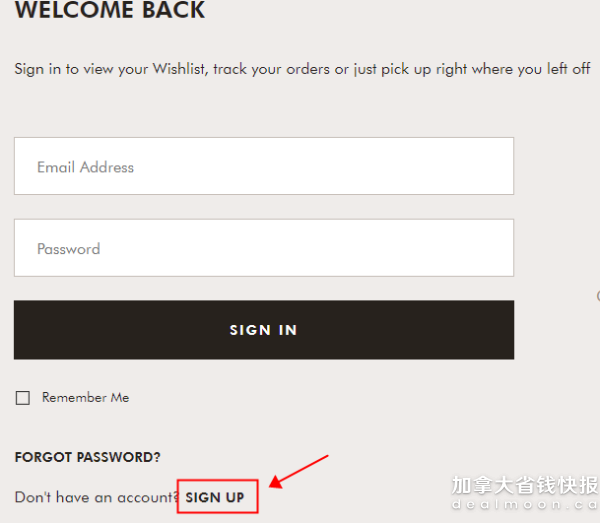Click the partial circular icon at right edge
This screenshot has height=523, width=600.
[598, 296]
